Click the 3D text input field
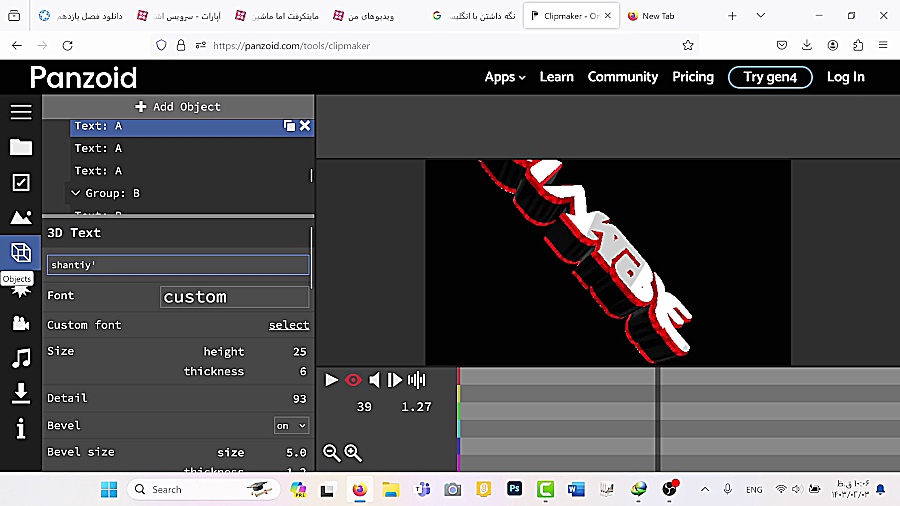 click(x=178, y=264)
